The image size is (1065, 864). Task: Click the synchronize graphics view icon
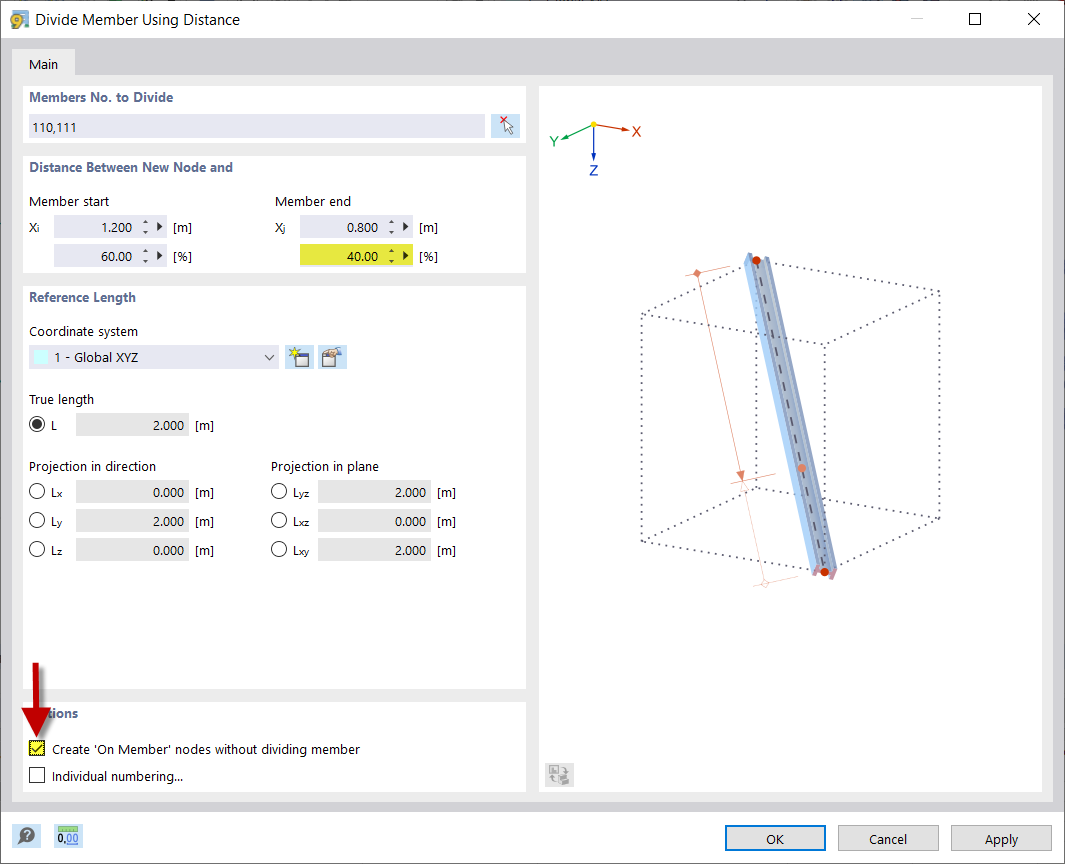point(558,774)
